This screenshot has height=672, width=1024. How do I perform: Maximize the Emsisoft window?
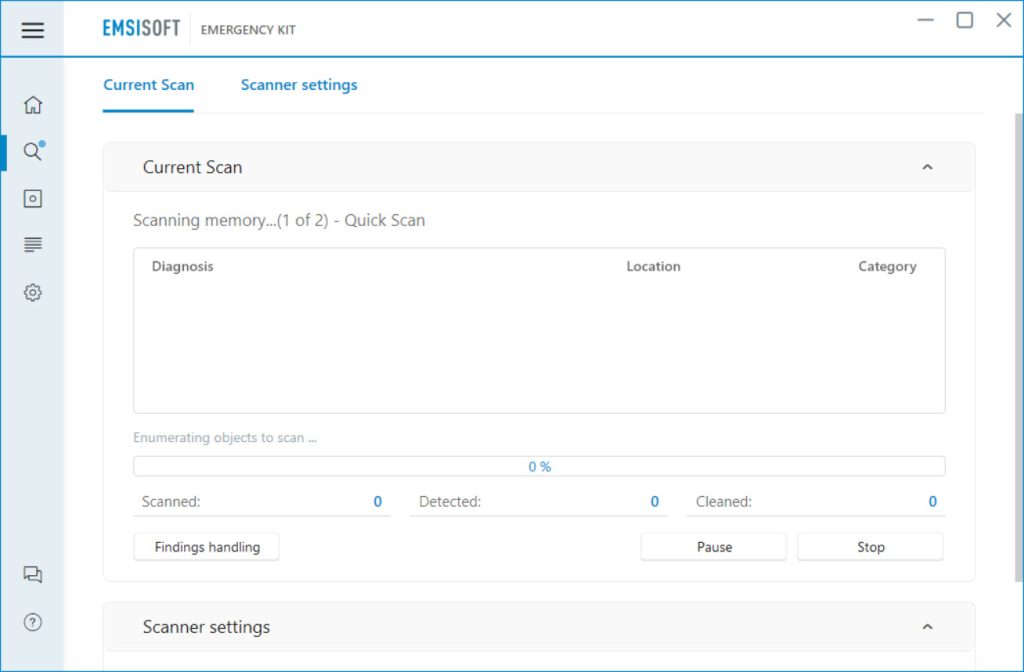[965, 20]
